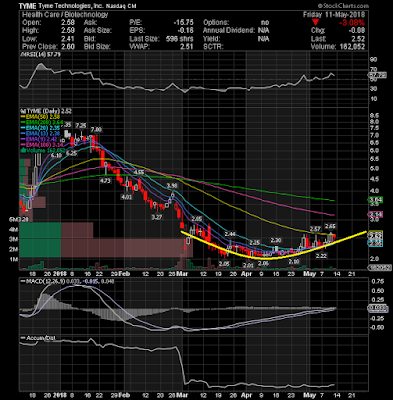Click the RSI value tag on the right axis
The height and width of the screenshot is (400, 393).
point(377,76)
